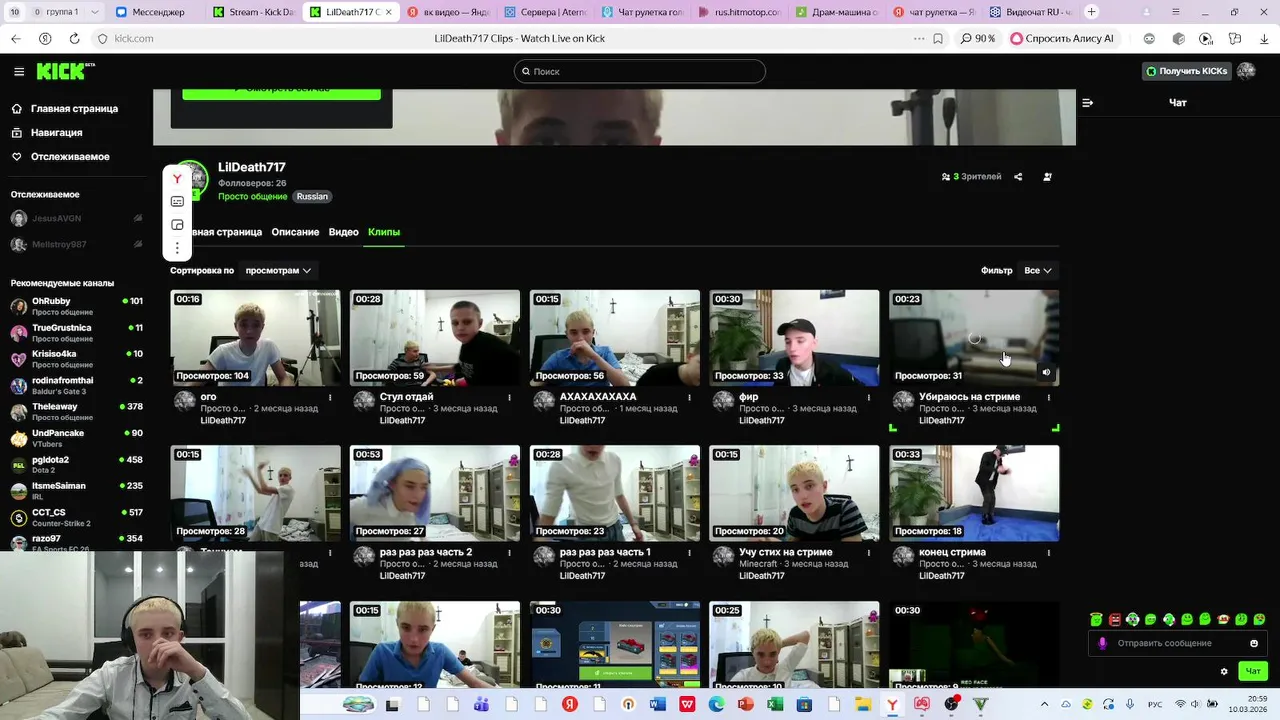This screenshot has width=1280, height=720.
Task: Open sort dropdown просмотрам
Action: point(278,271)
